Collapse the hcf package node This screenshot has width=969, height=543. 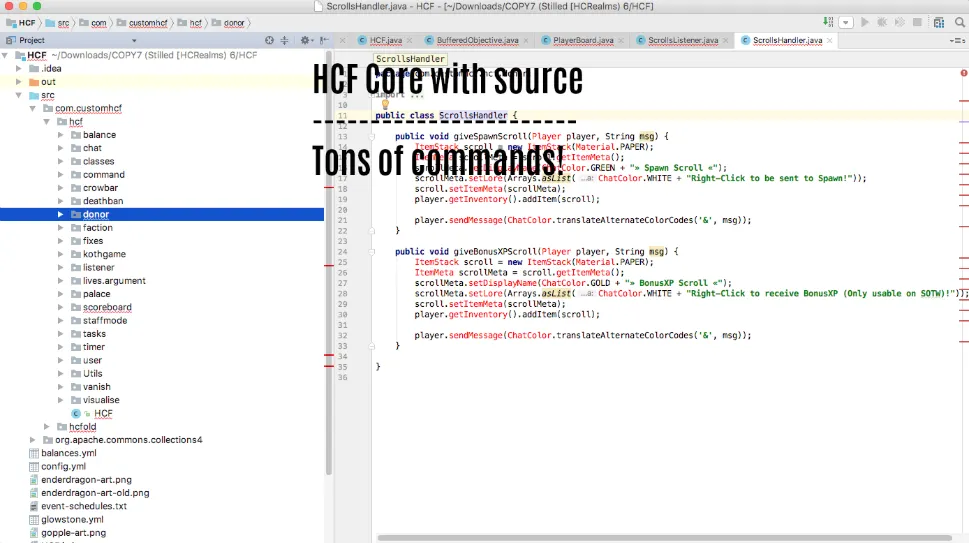pos(46,122)
